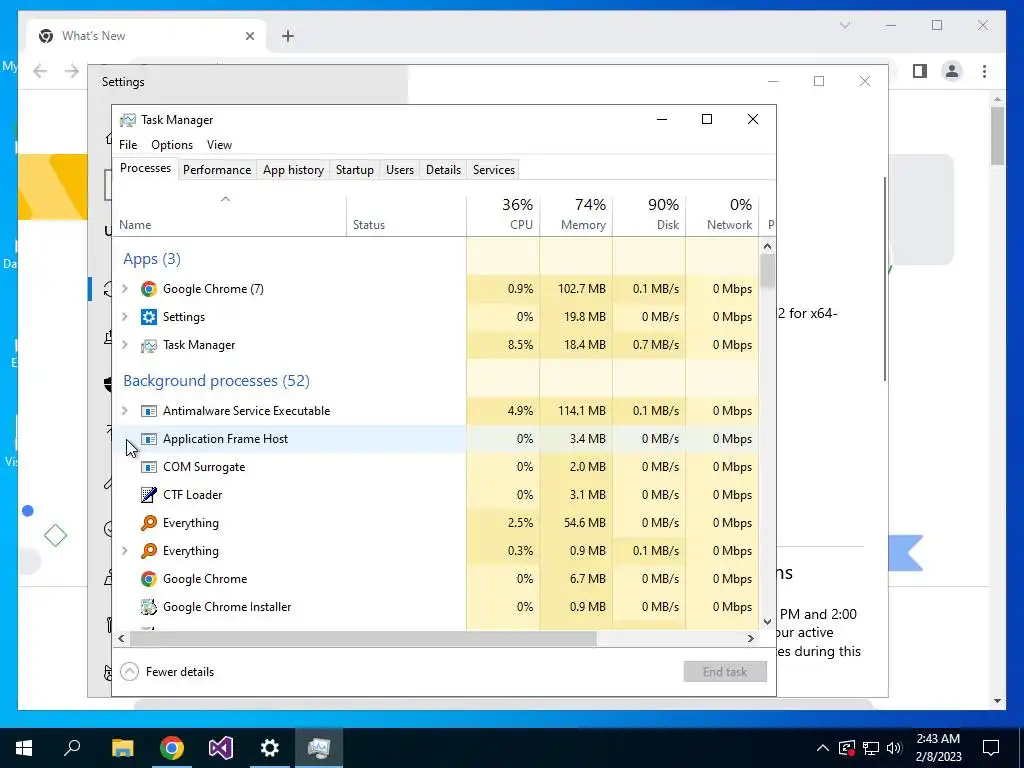This screenshot has height=768, width=1024.
Task: Open the File menu in Task Manager
Action: point(128,145)
